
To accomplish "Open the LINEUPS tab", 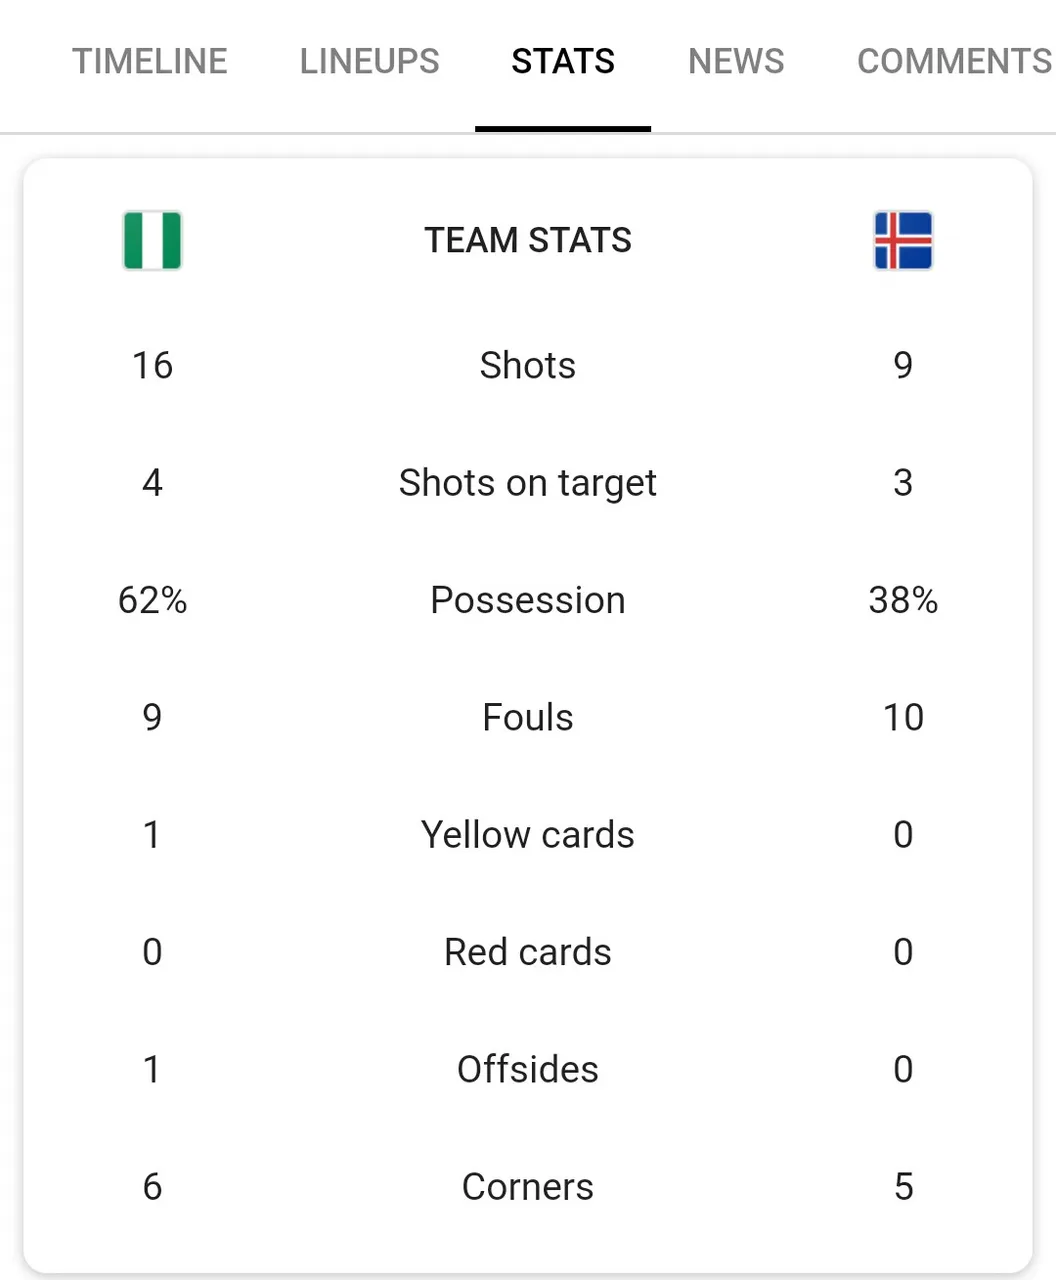I will pyautogui.click(x=370, y=62).
